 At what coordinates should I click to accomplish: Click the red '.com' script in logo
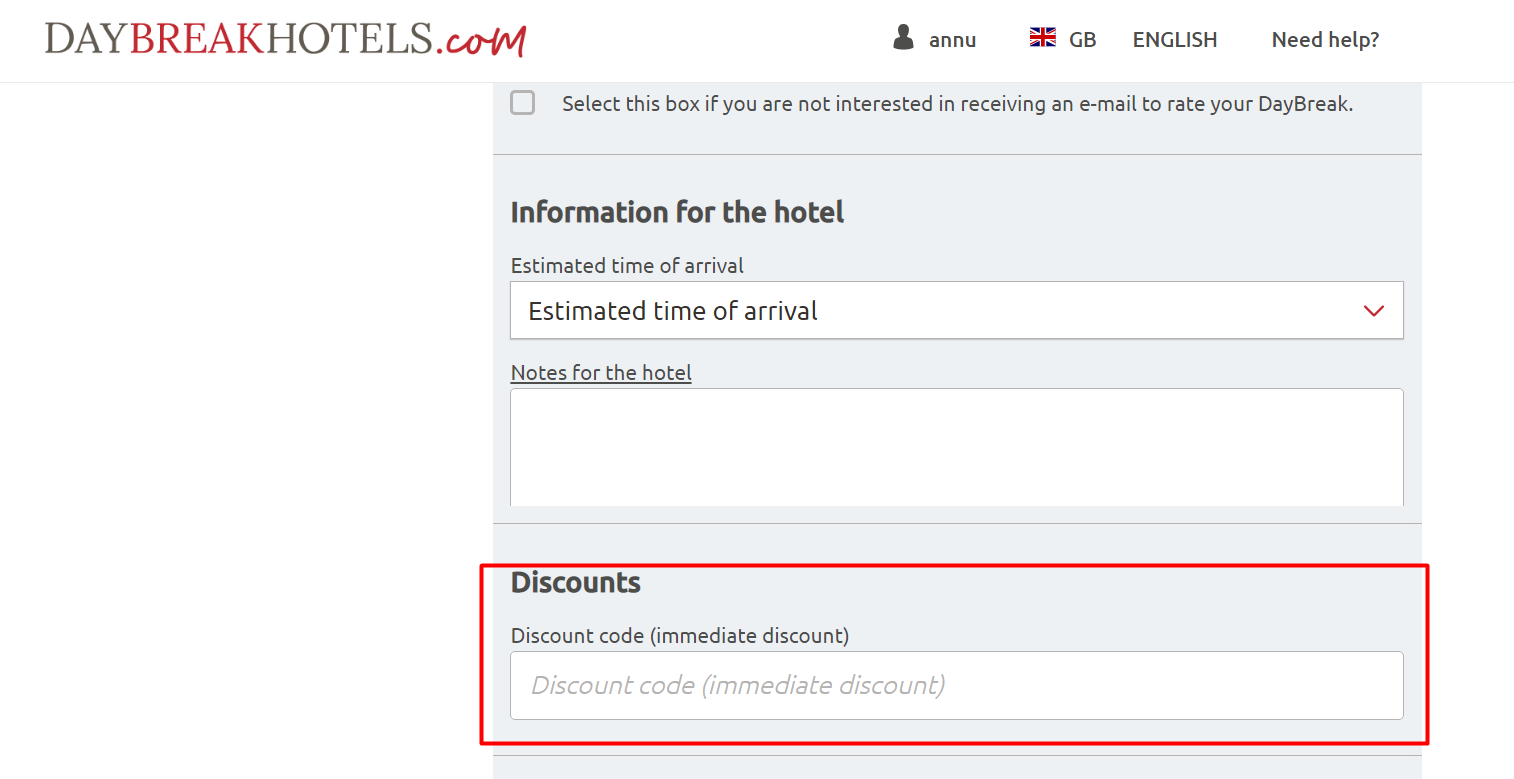click(x=482, y=40)
